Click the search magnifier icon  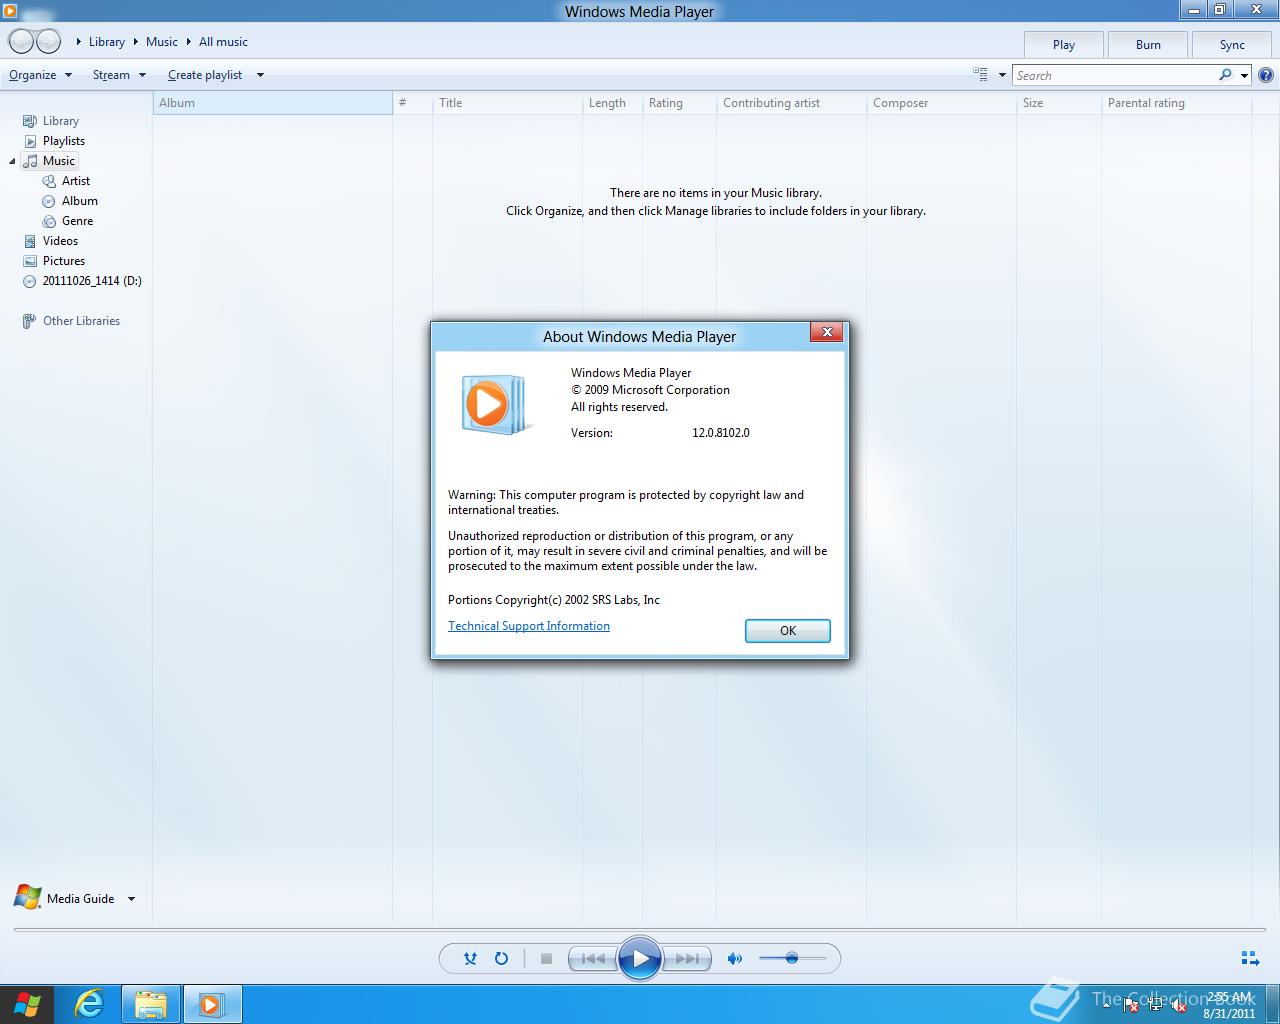point(1225,75)
